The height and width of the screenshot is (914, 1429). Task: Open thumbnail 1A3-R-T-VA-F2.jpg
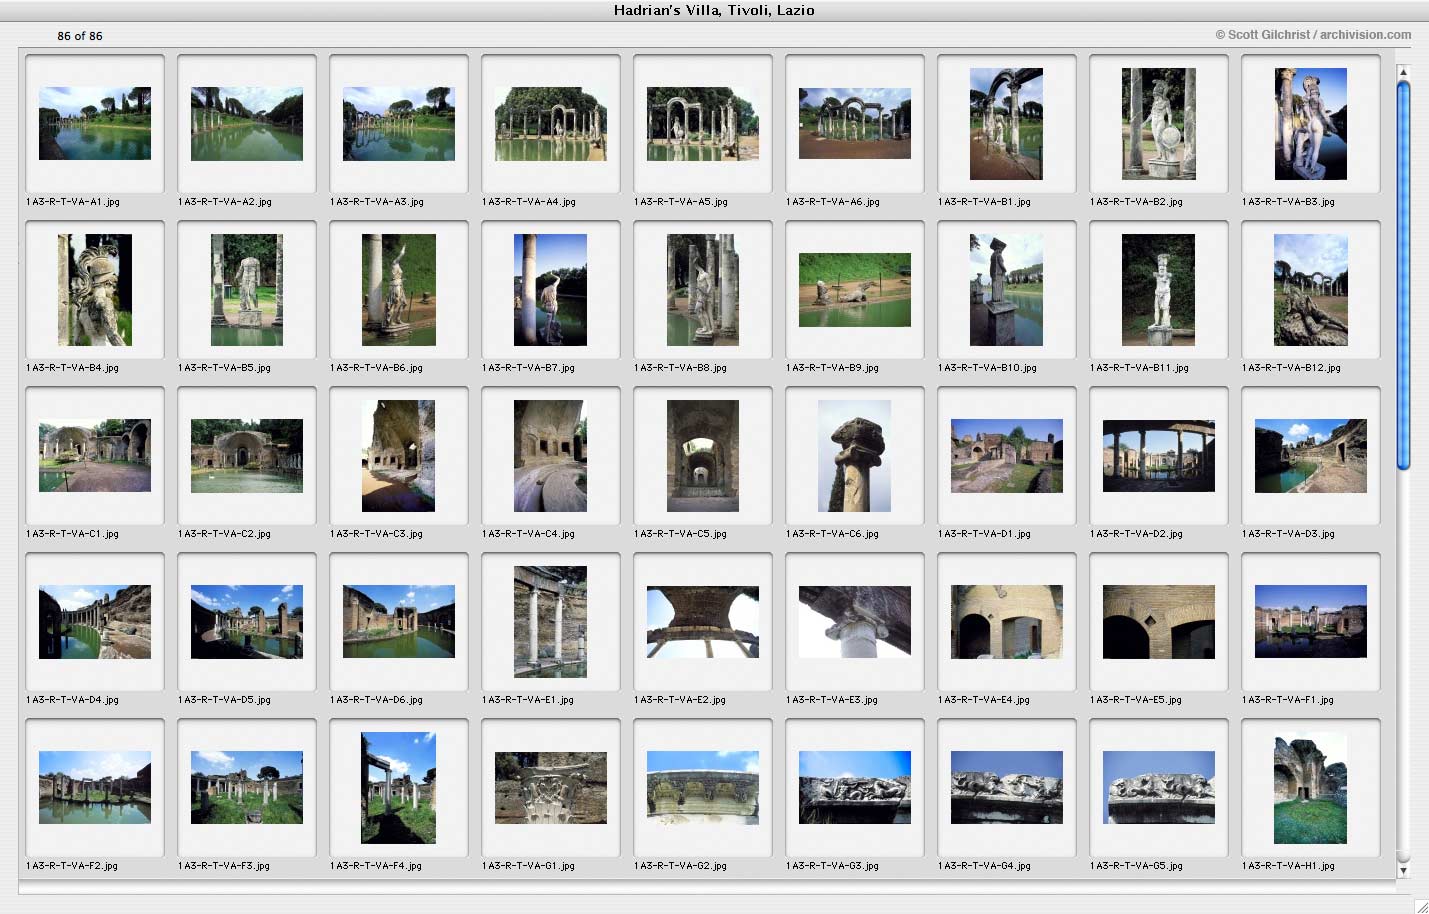point(95,788)
